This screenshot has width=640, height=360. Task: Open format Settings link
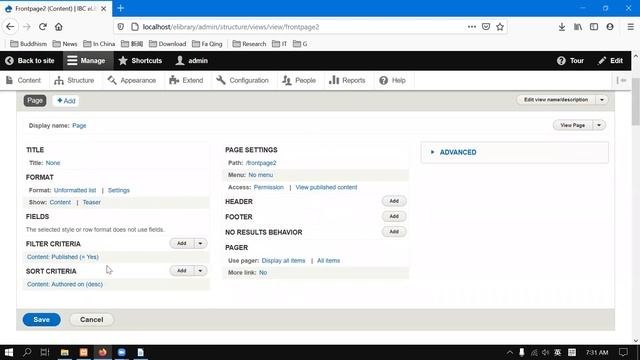point(119,190)
